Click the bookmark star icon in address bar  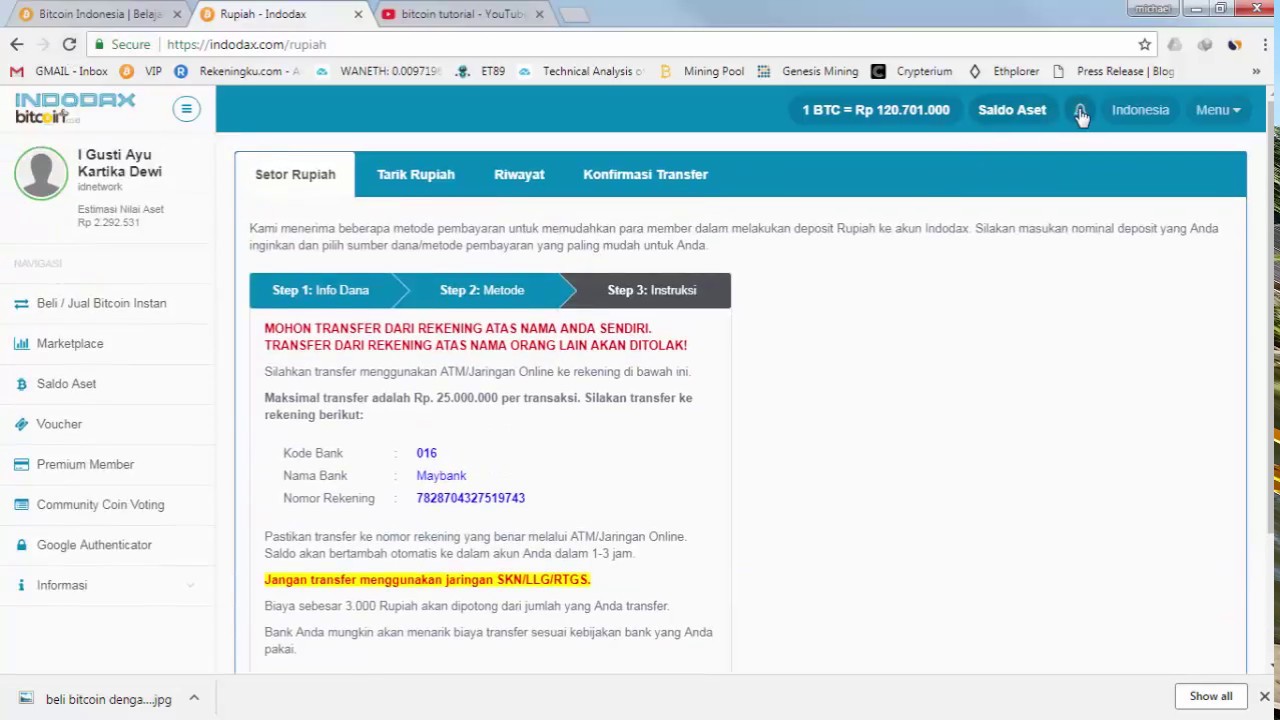[1144, 44]
